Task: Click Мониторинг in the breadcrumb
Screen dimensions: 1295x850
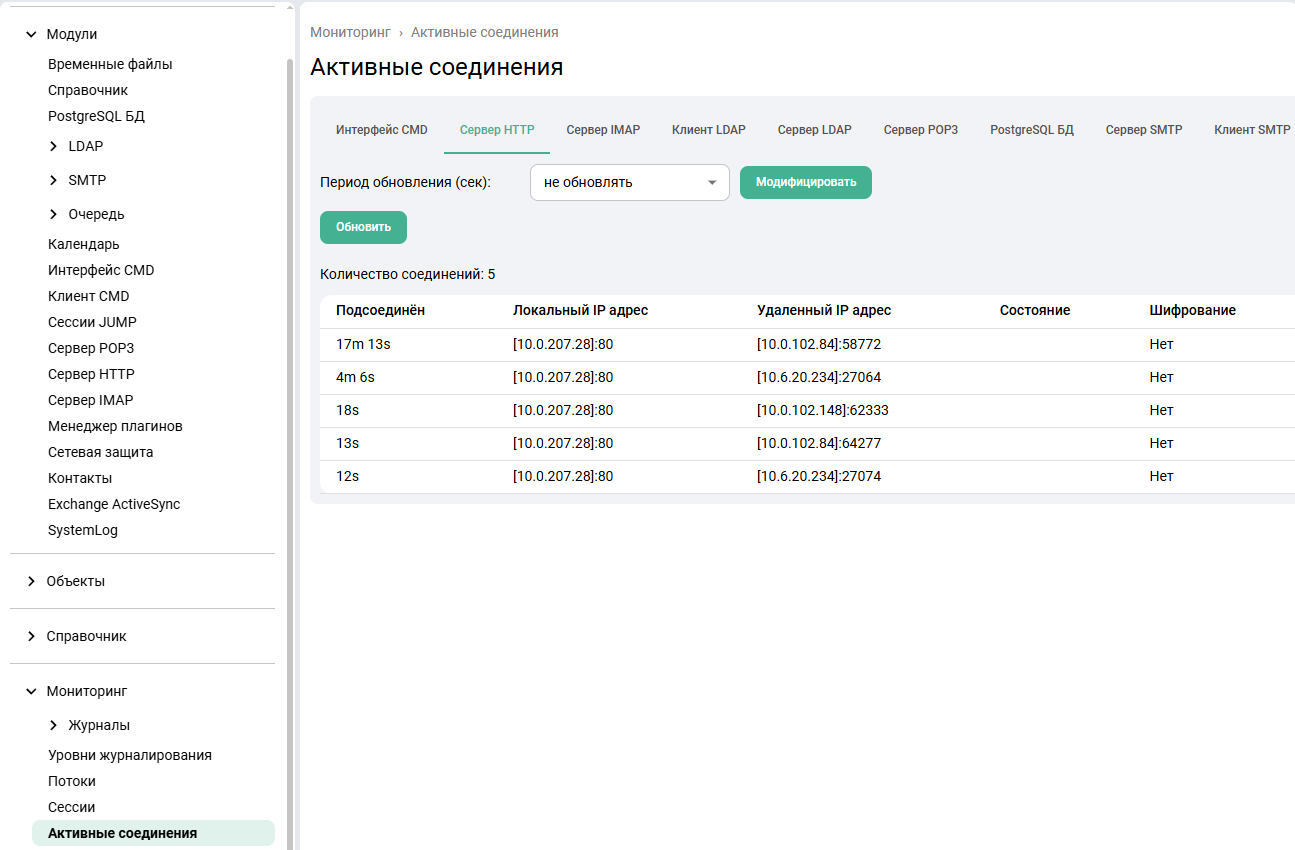Action: click(350, 32)
